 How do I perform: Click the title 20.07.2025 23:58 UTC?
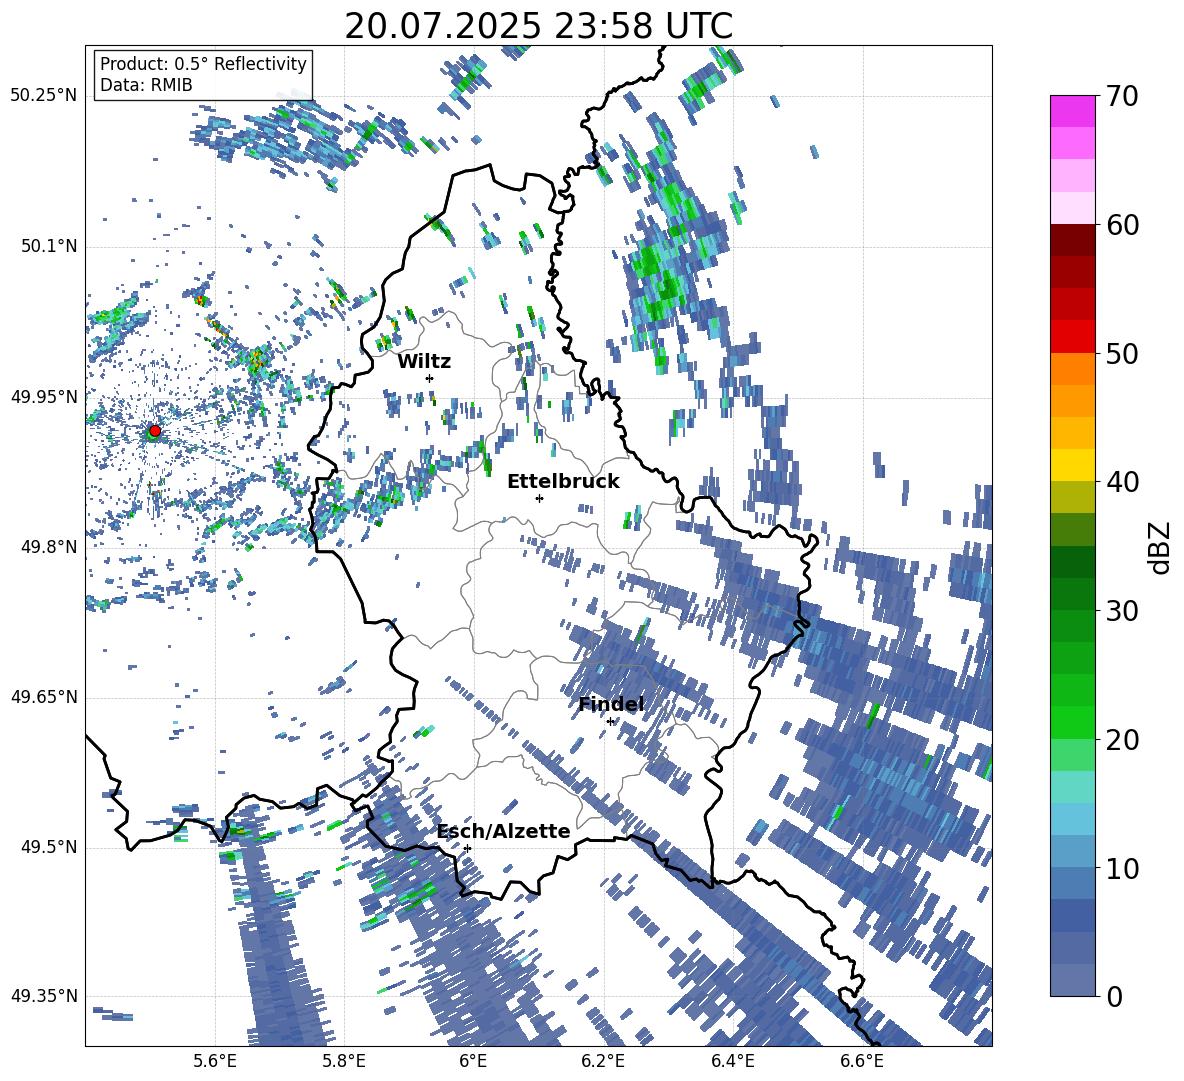[538, 26]
